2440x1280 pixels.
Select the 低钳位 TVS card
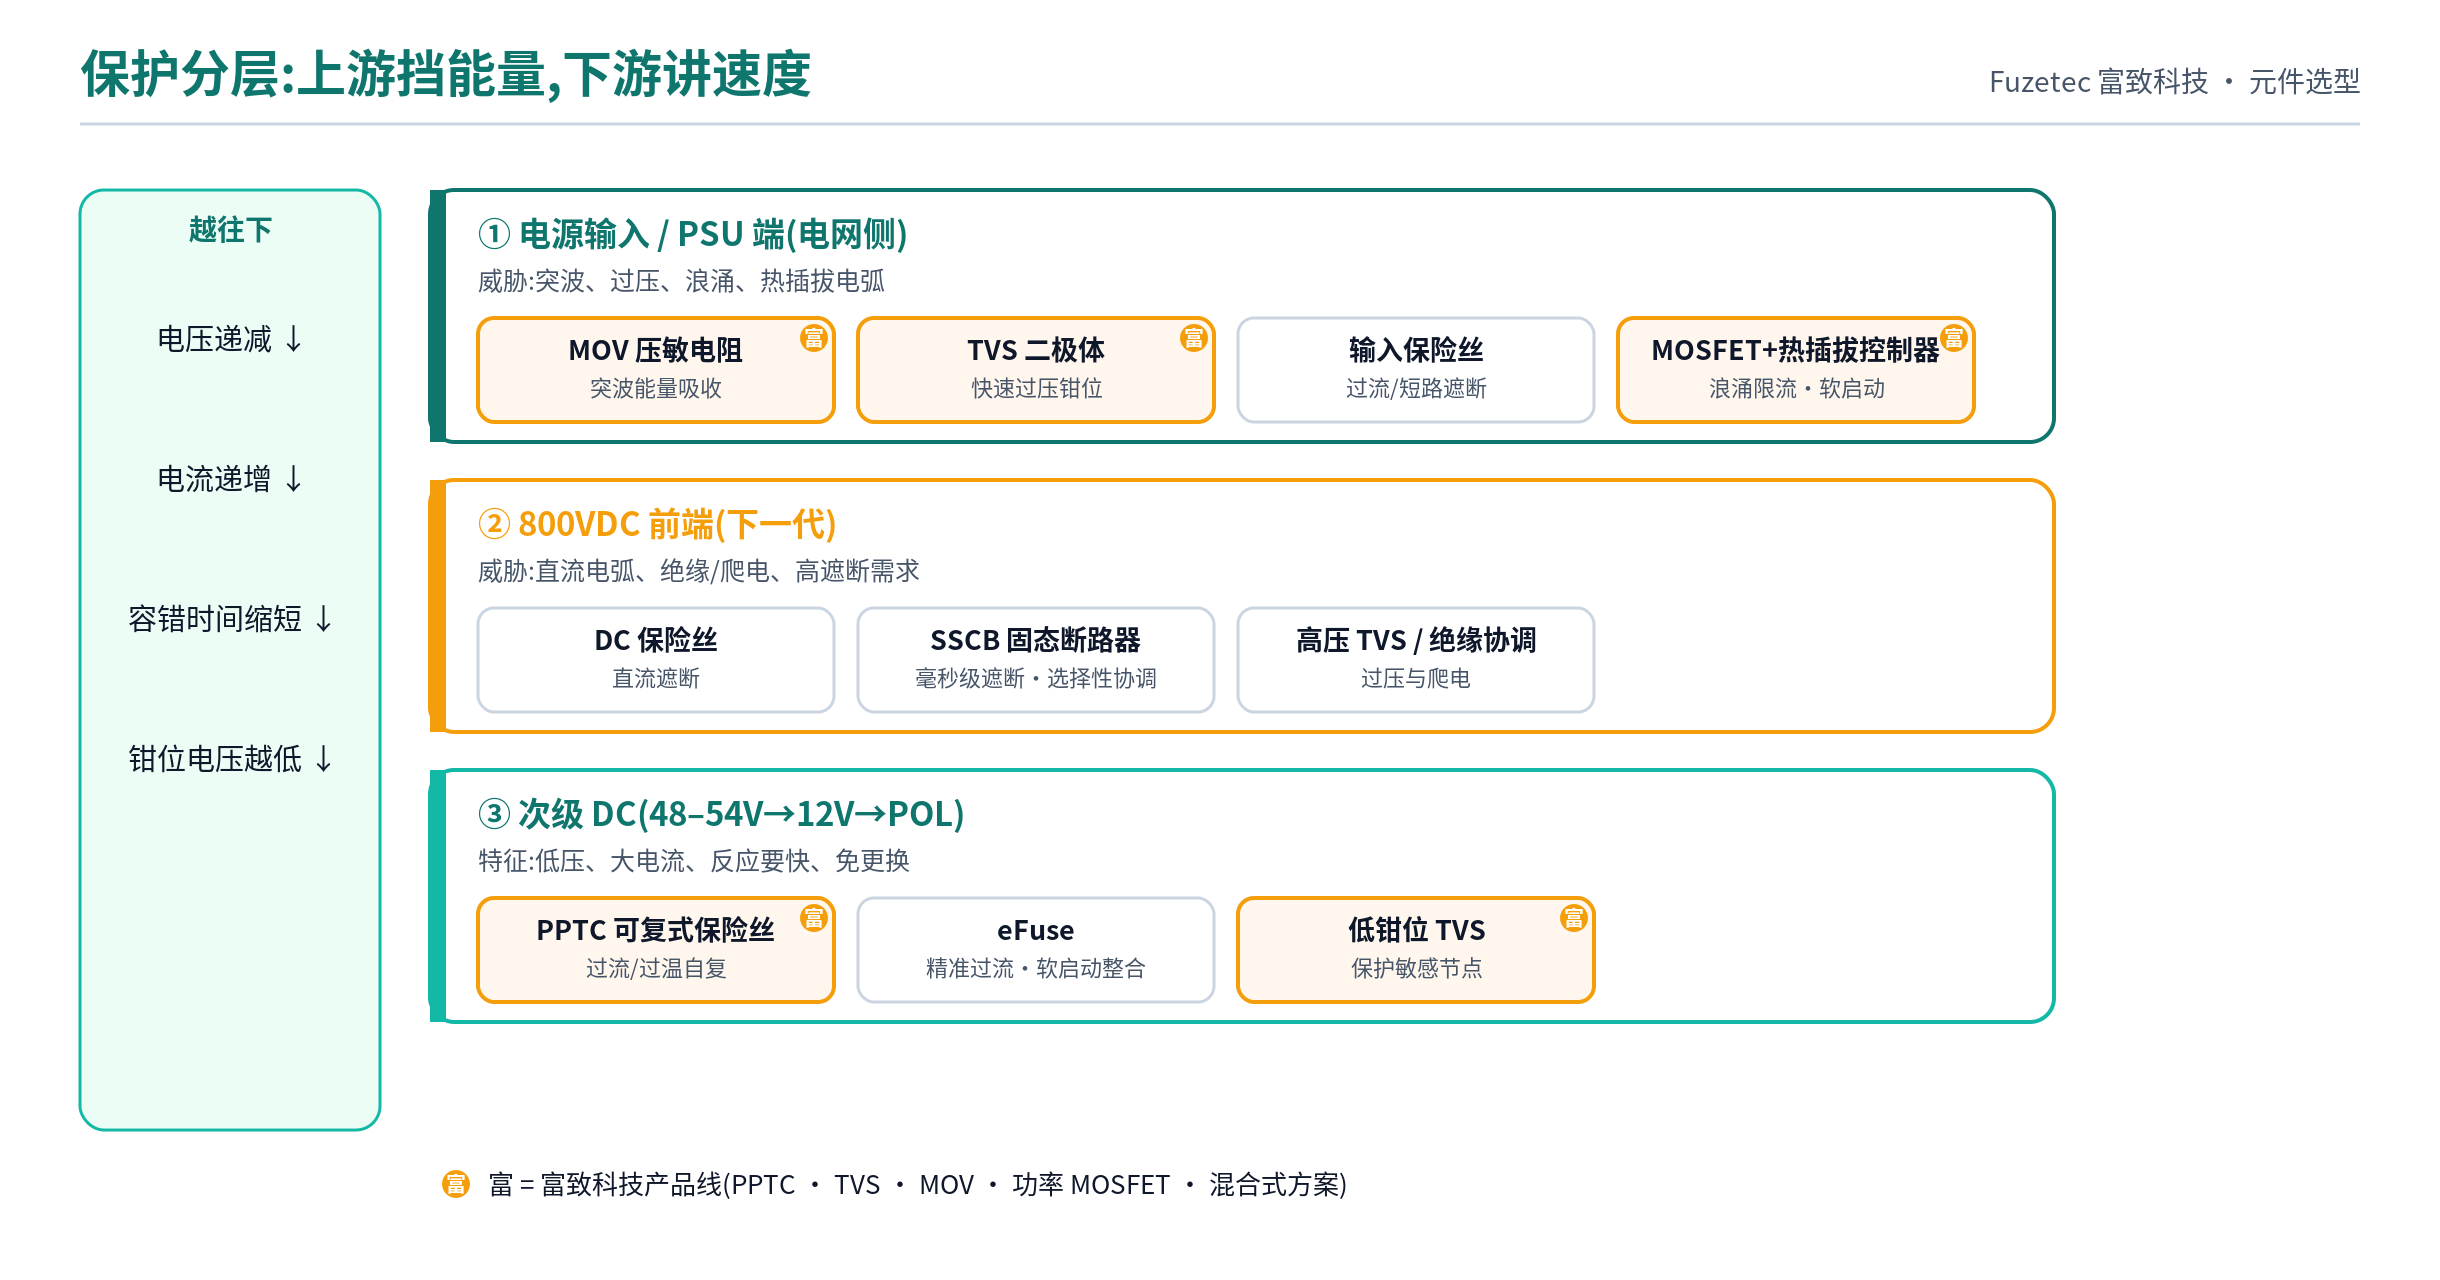1416,950
